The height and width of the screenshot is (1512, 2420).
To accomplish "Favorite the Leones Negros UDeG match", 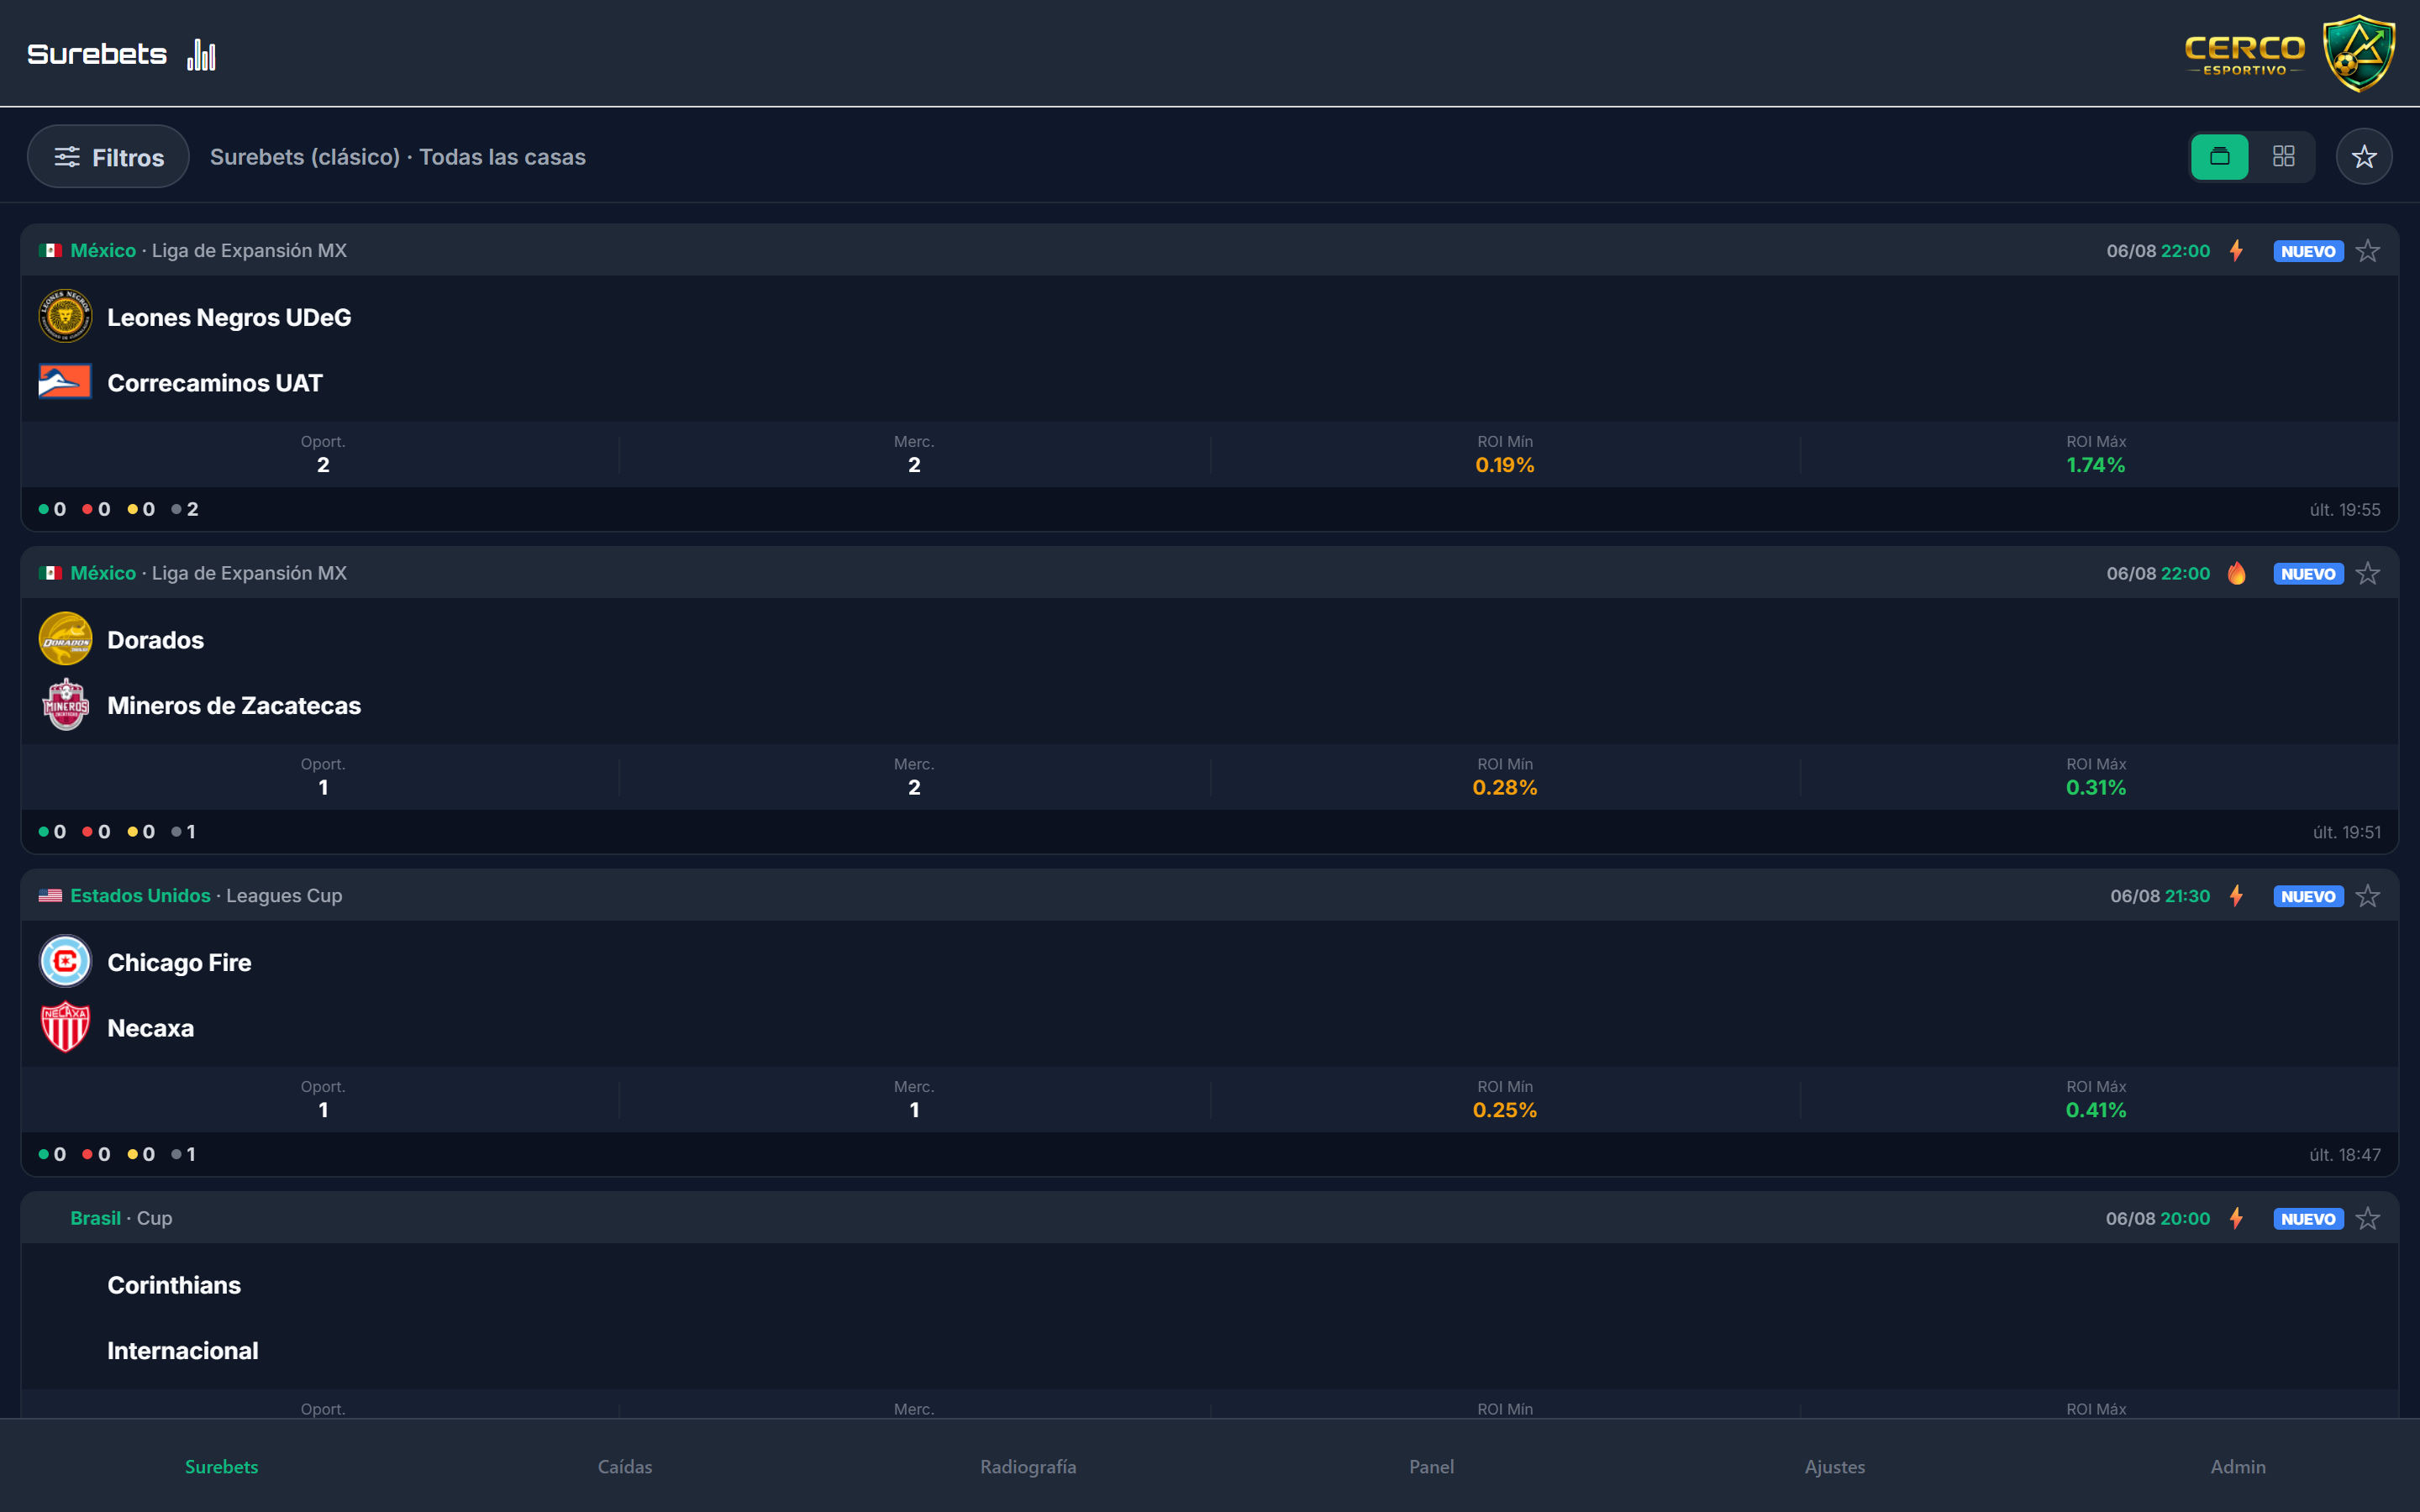I will pos(2367,251).
